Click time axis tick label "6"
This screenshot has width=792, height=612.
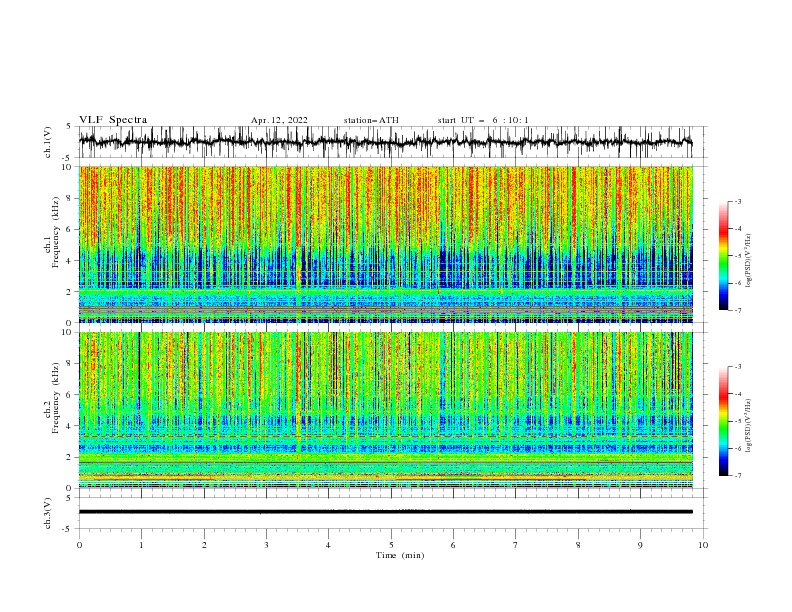453,545
